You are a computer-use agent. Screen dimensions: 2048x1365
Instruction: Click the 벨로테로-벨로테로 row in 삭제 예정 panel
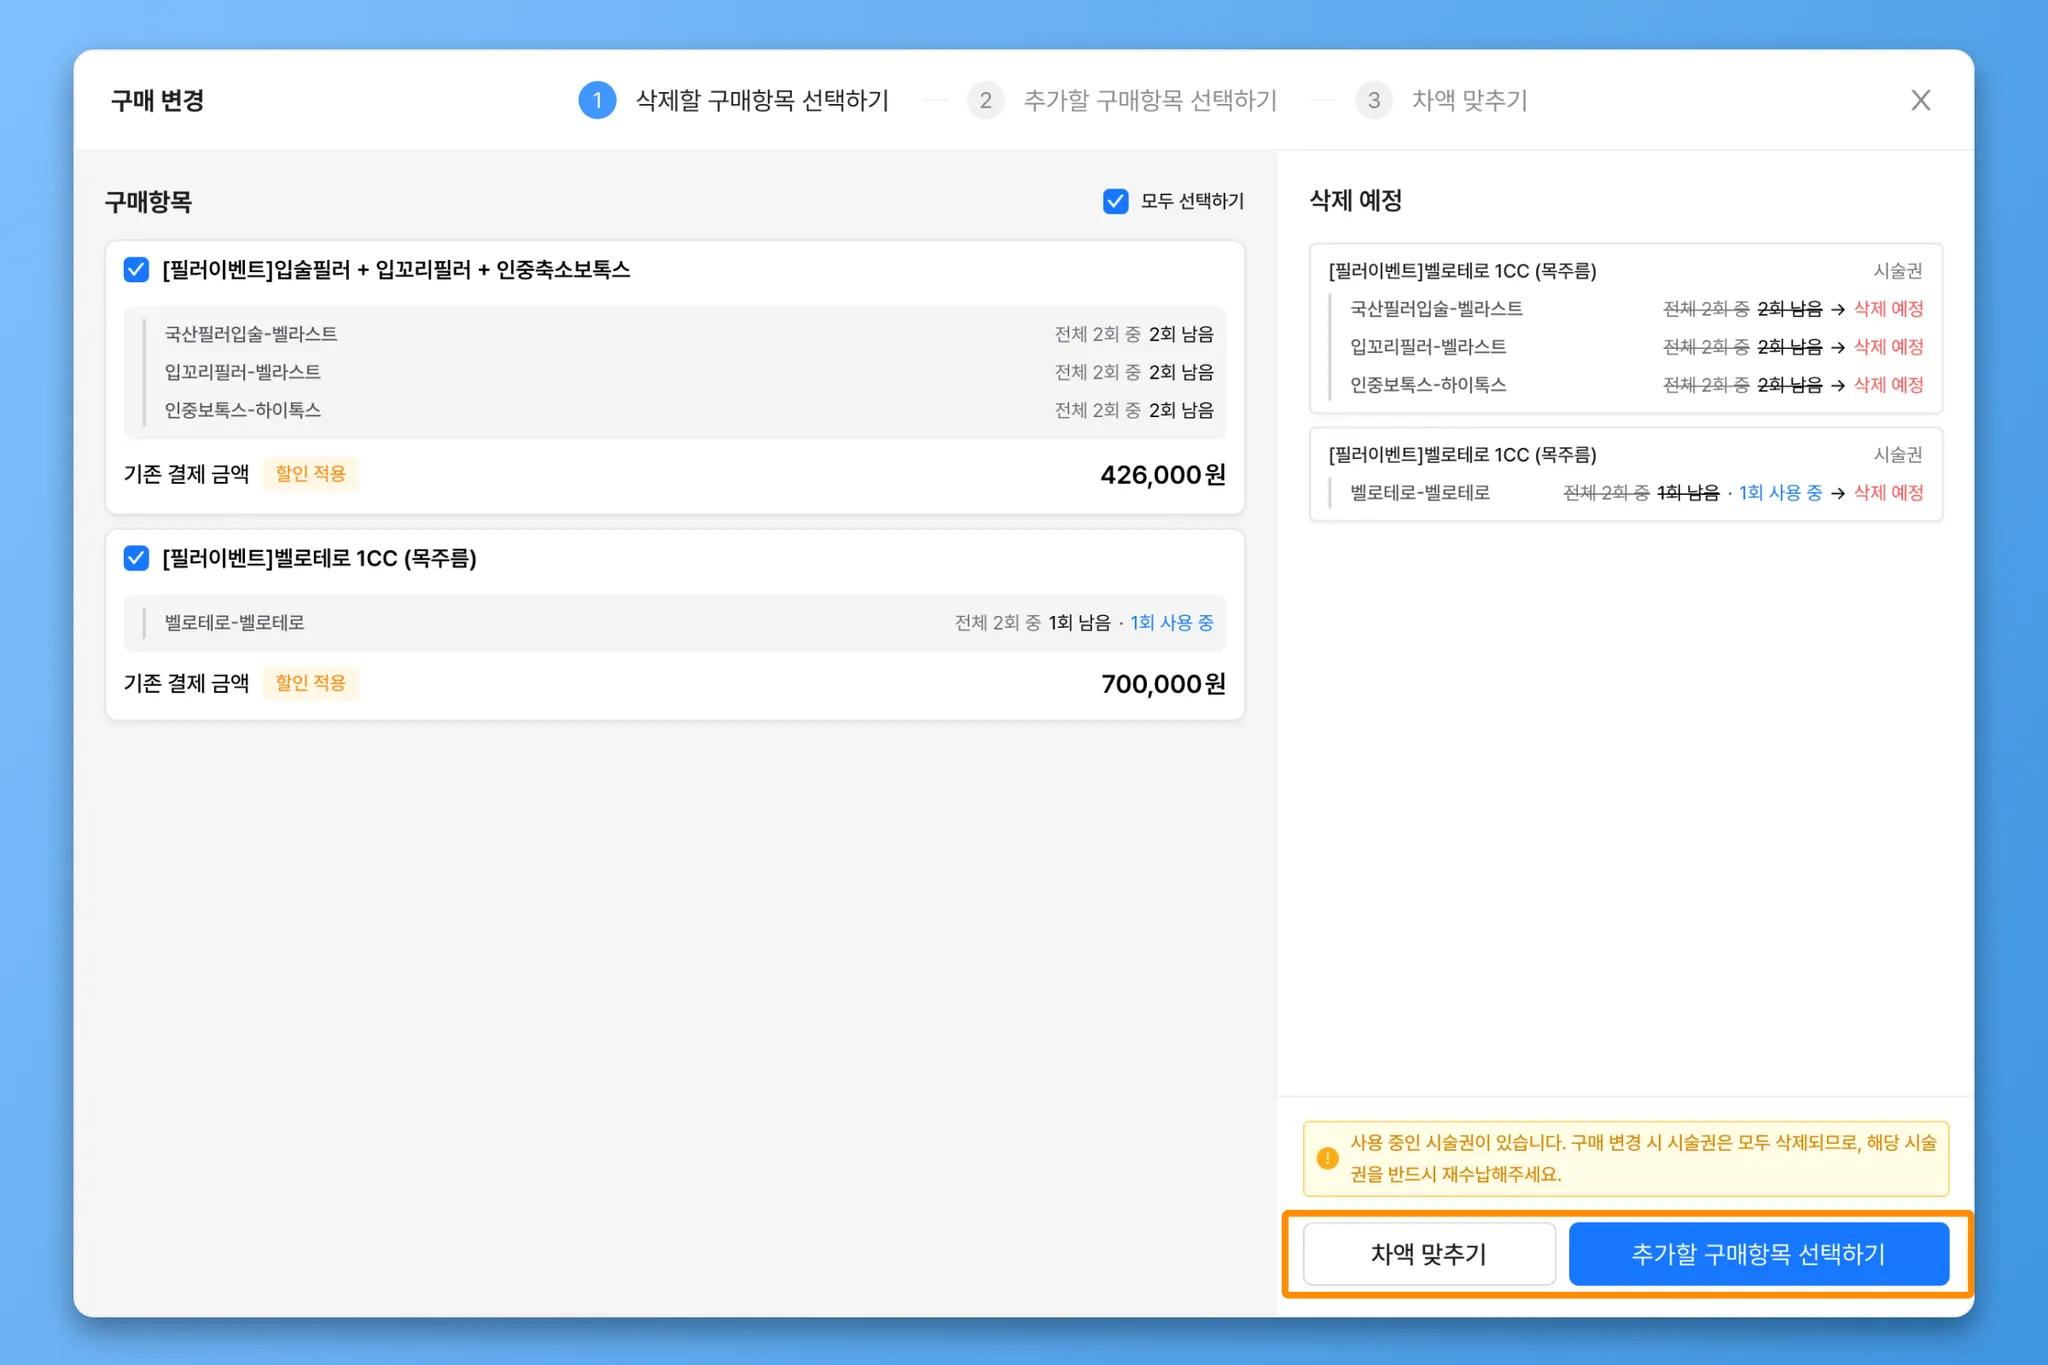[1420, 493]
